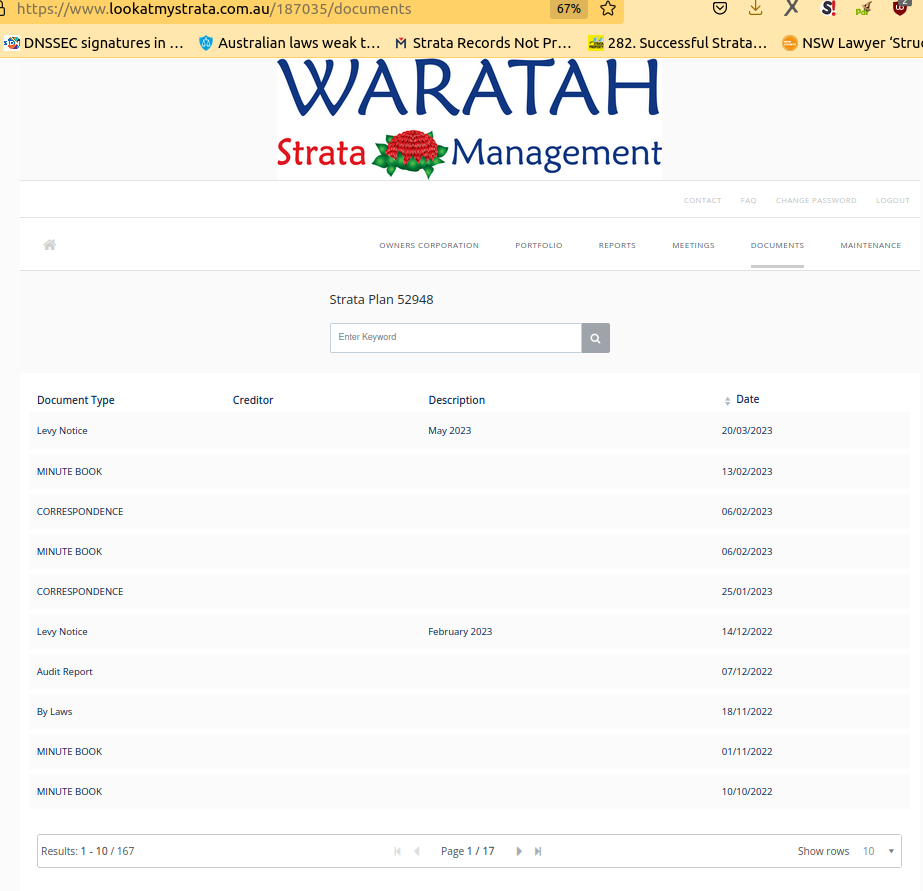
Task: Click the date 18/11/2022
Action: tap(747, 712)
